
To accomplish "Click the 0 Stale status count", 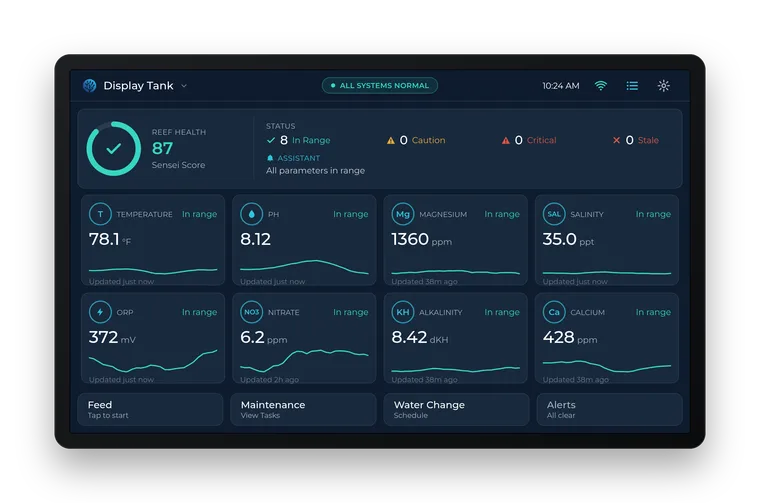I will [x=636, y=140].
